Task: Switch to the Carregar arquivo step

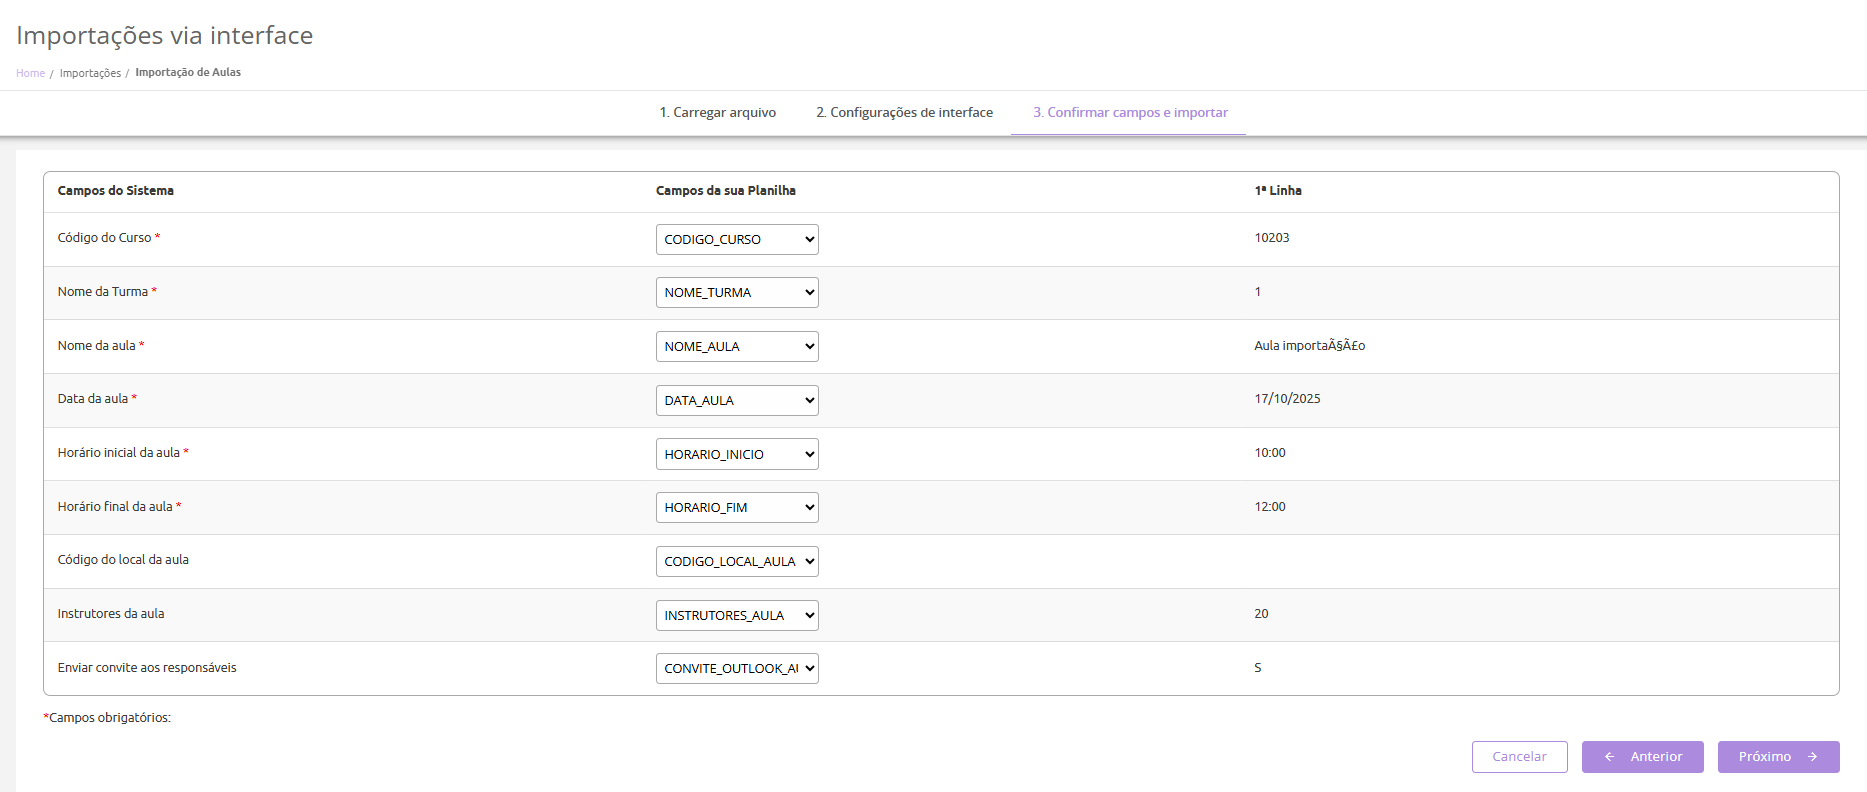Action: point(717,113)
